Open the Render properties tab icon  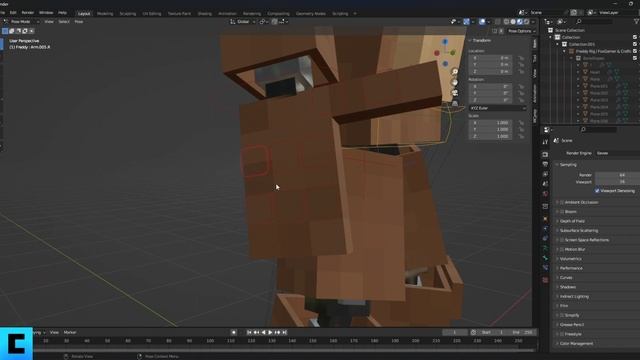(545, 155)
